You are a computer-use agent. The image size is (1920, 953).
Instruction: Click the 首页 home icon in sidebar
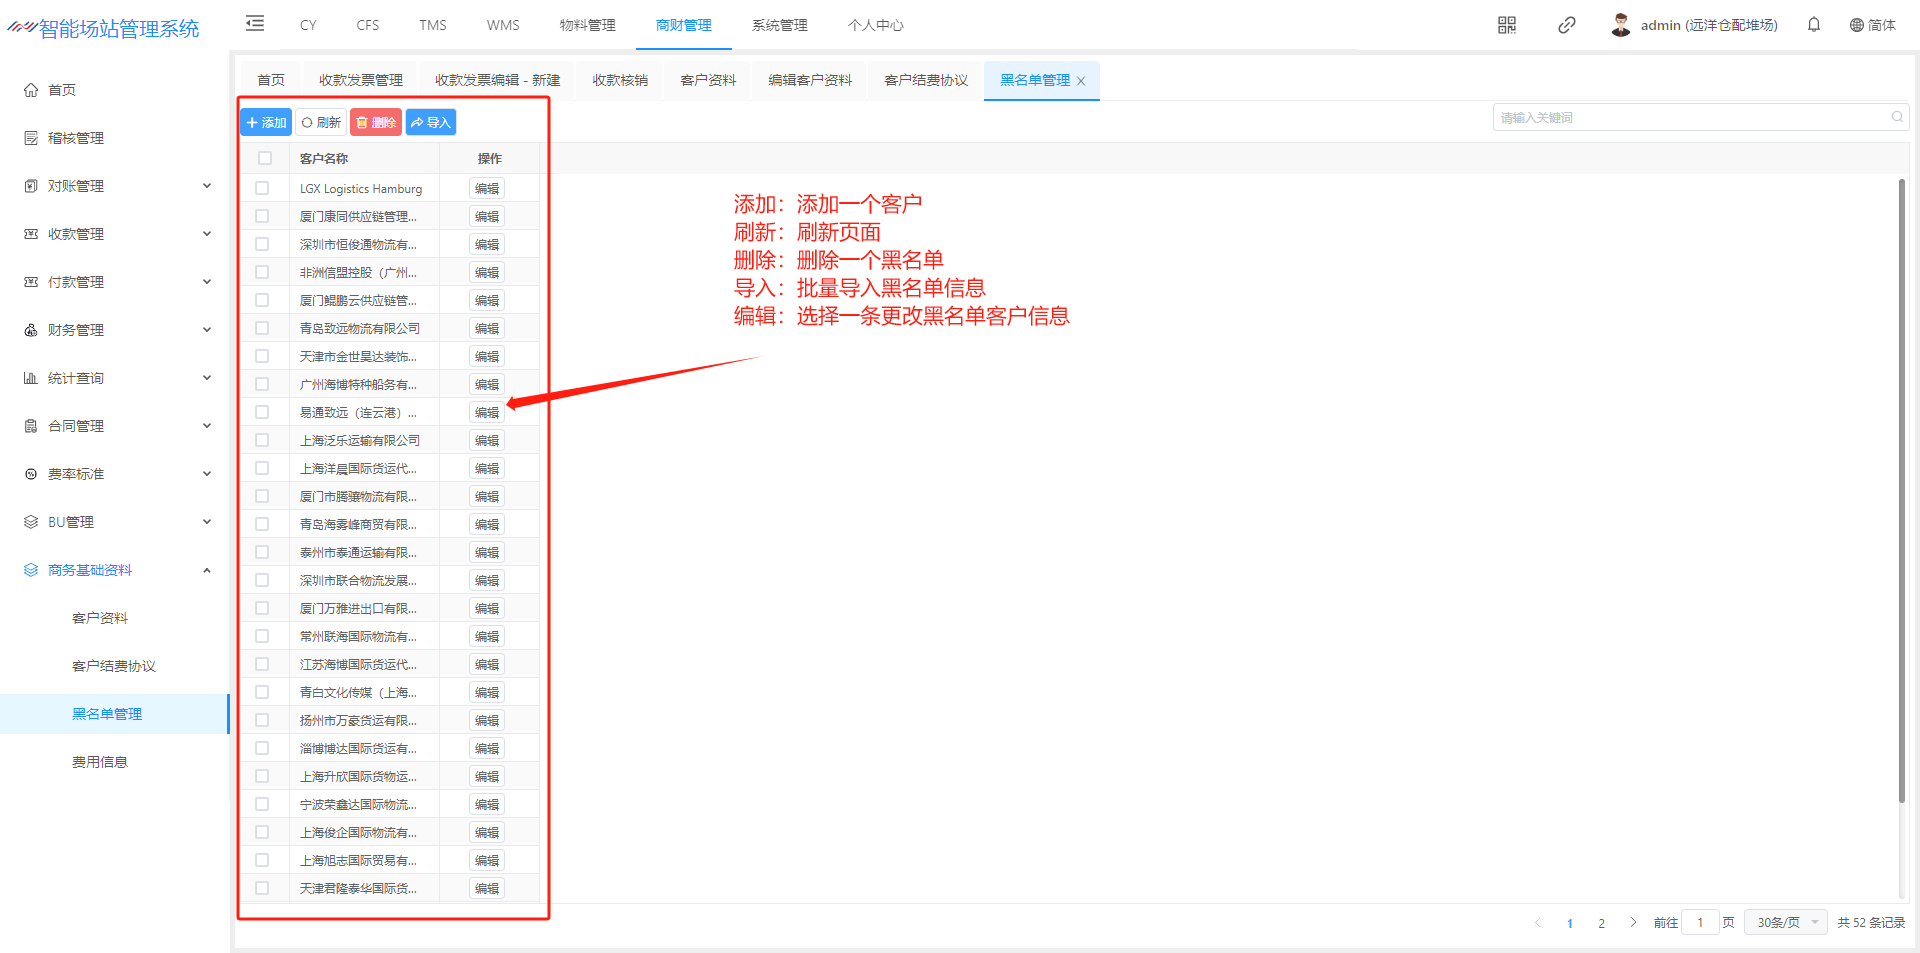click(31, 90)
